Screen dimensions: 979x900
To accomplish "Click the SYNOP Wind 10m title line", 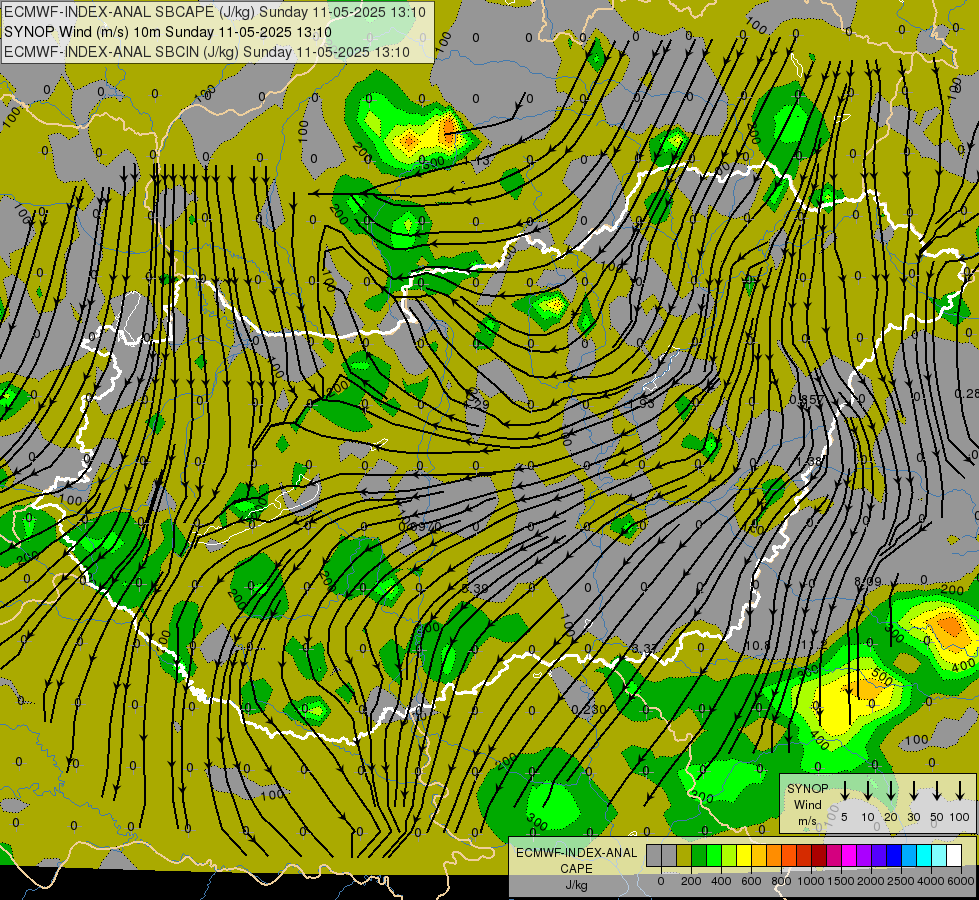I will 168,32.
